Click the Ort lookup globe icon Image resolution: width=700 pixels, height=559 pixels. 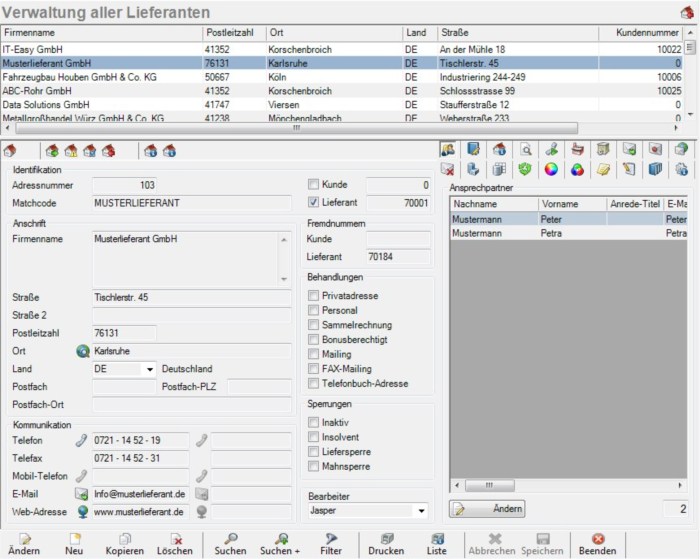coord(83,351)
